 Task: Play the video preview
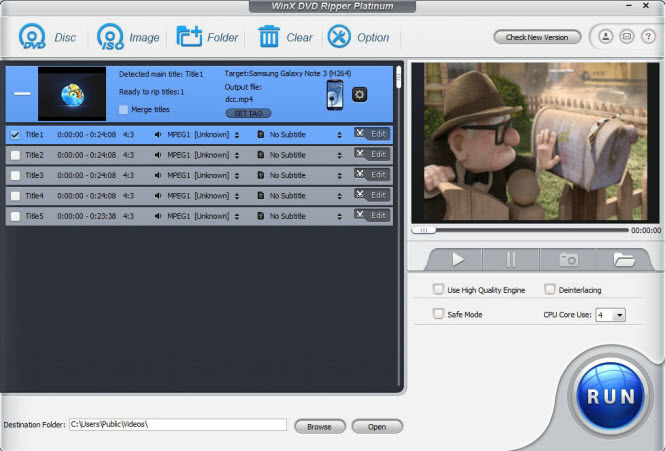457,259
